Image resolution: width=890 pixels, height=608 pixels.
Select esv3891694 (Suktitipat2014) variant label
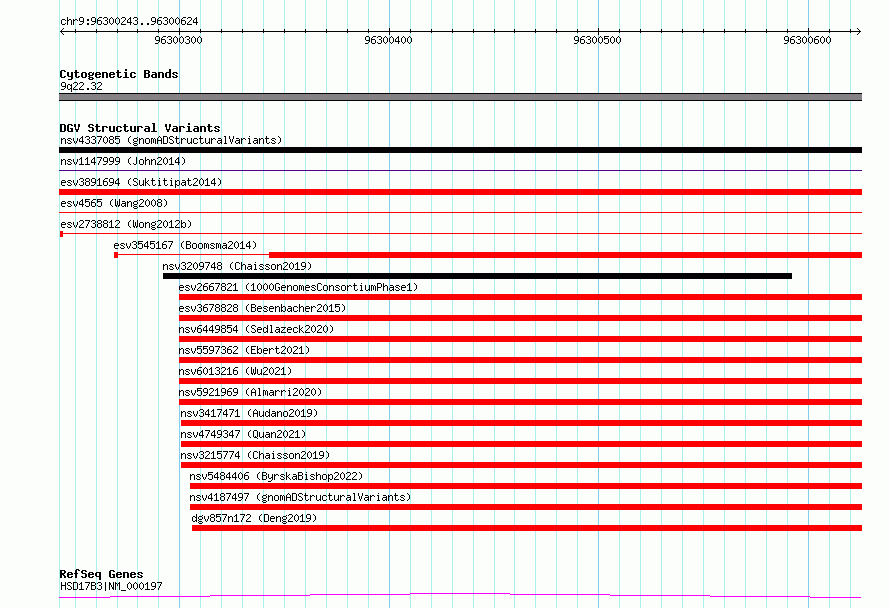pyautogui.click(x=141, y=182)
